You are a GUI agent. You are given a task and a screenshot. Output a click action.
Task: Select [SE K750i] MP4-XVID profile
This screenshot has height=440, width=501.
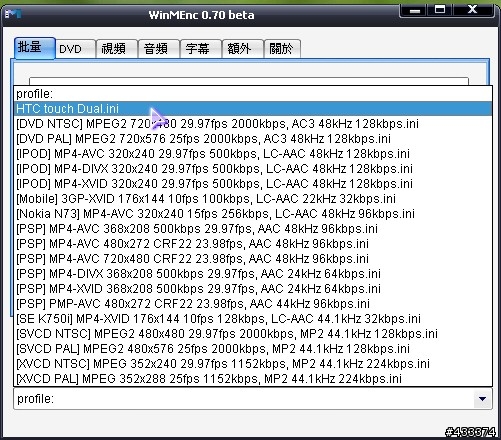253,319
